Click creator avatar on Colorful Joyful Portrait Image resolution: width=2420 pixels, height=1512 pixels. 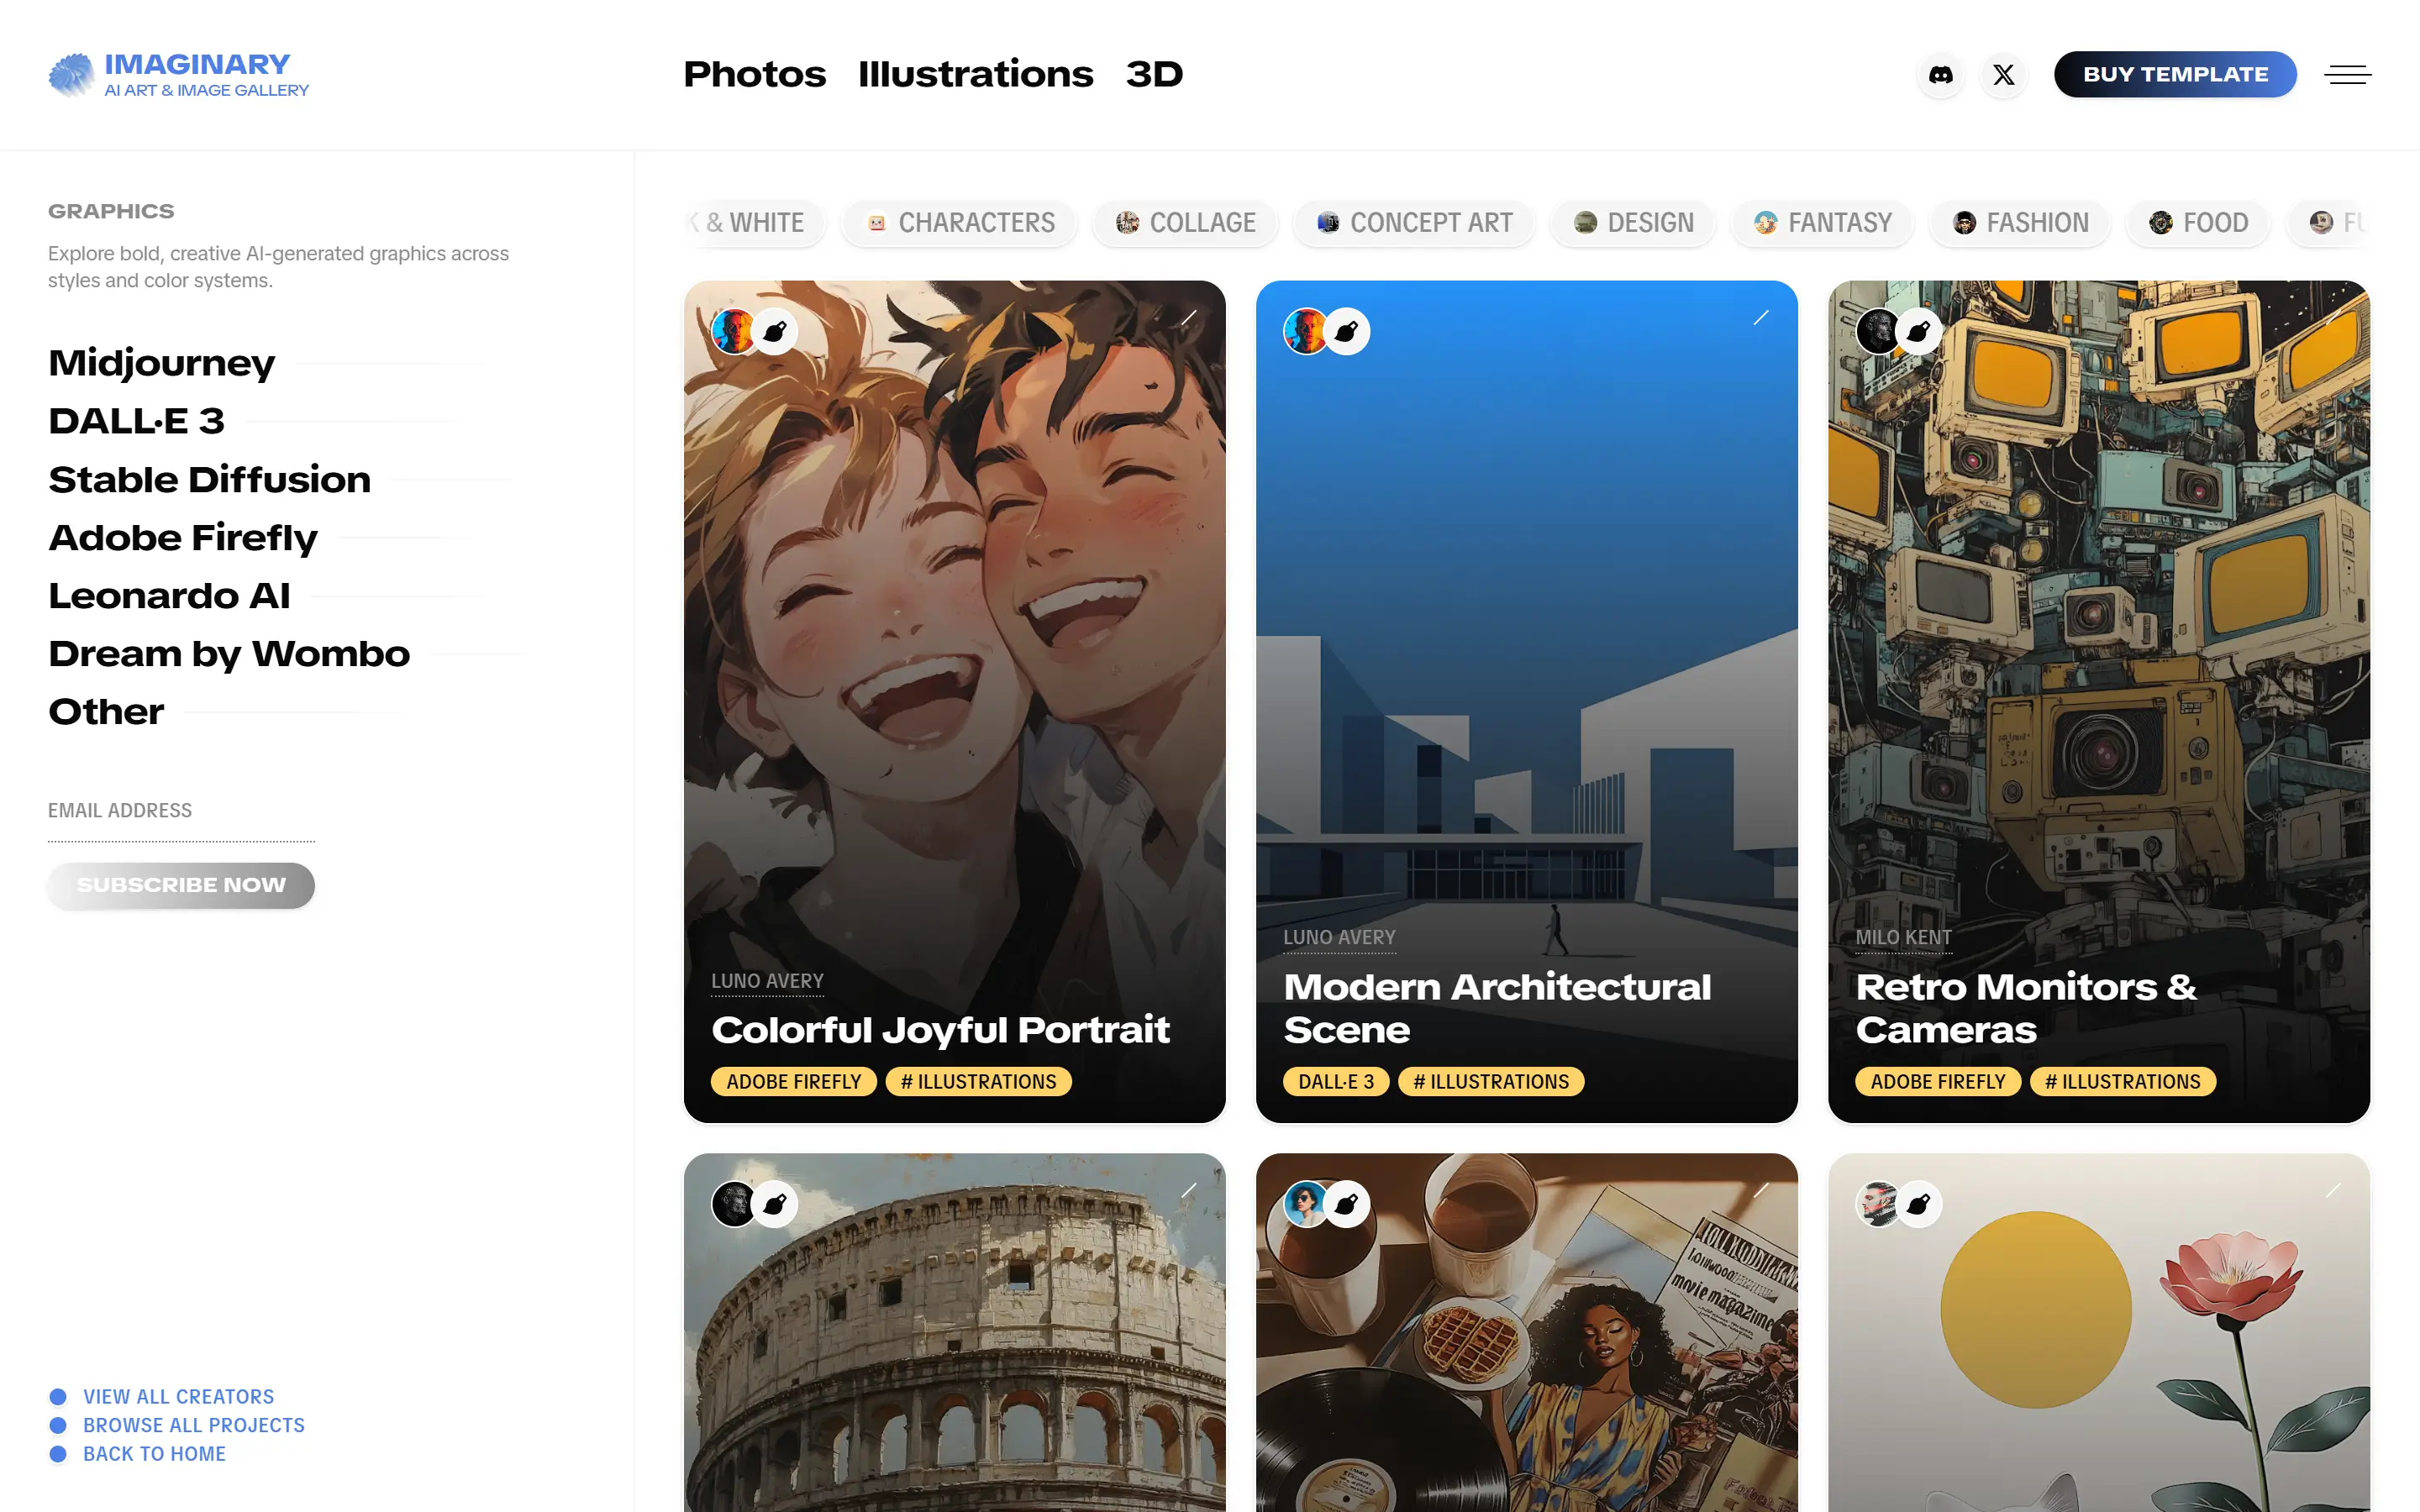(733, 331)
